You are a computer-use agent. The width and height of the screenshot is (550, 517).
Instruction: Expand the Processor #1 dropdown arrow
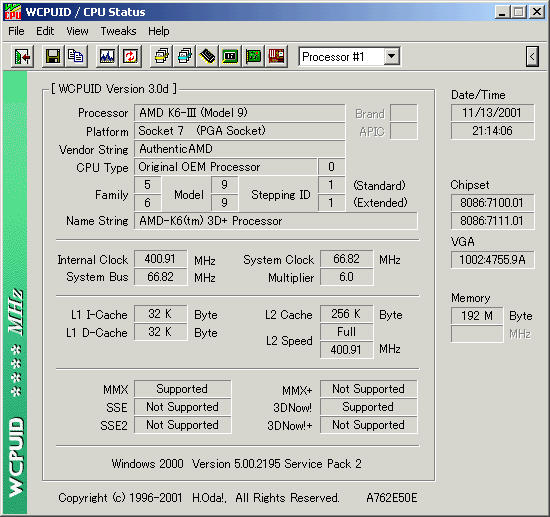point(391,56)
